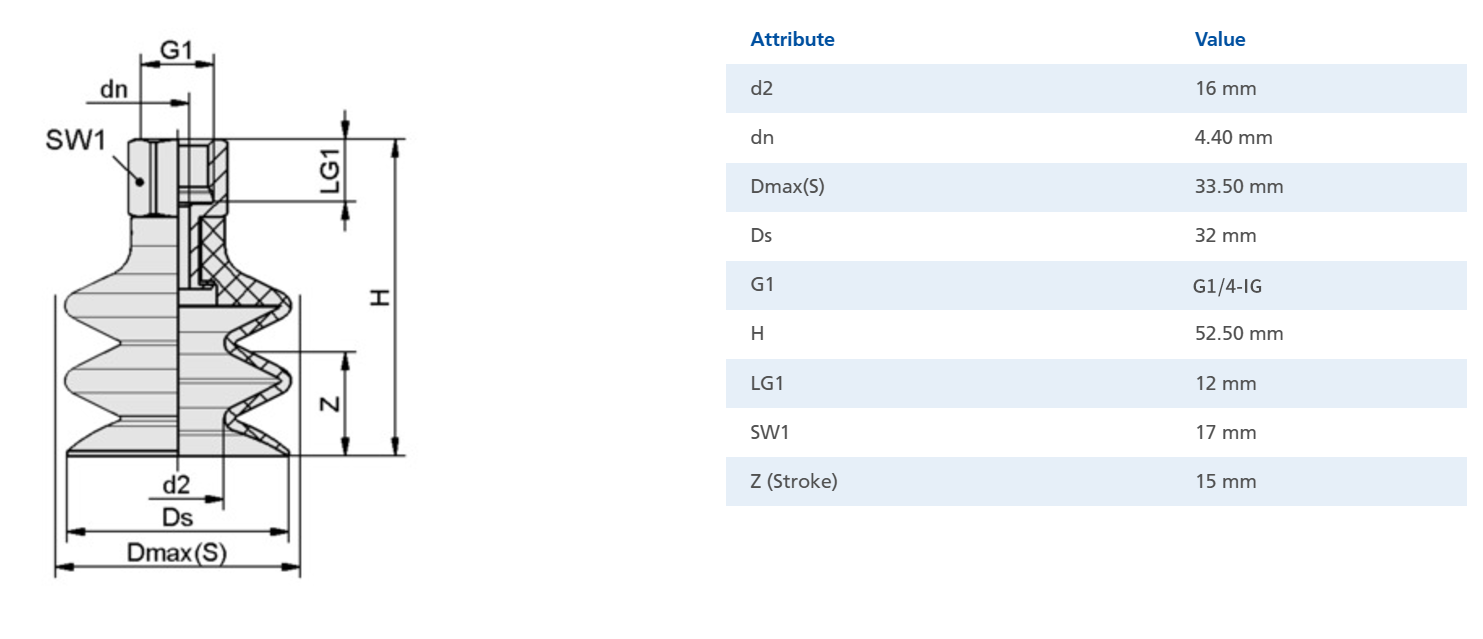Select the Ds value 32 mm
This screenshot has width=1483, height=639.
click(1225, 236)
